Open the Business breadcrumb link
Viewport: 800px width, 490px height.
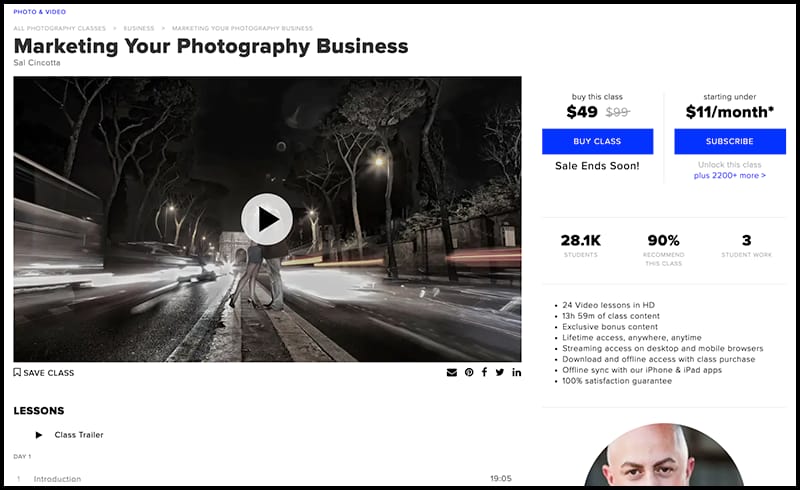pos(139,29)
